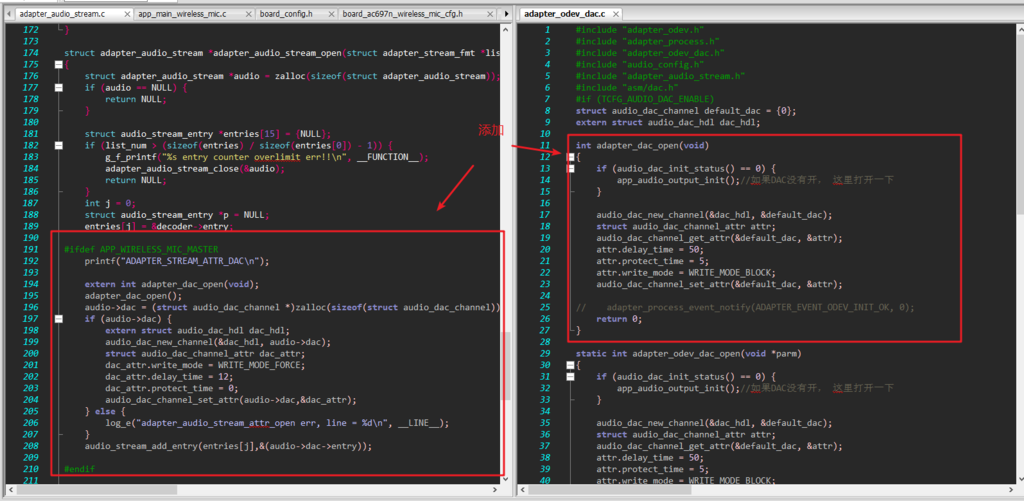Click 'dac_attr.protect_time = 0;' line
The image size is (1024, 501).
(x=171, y=389)
